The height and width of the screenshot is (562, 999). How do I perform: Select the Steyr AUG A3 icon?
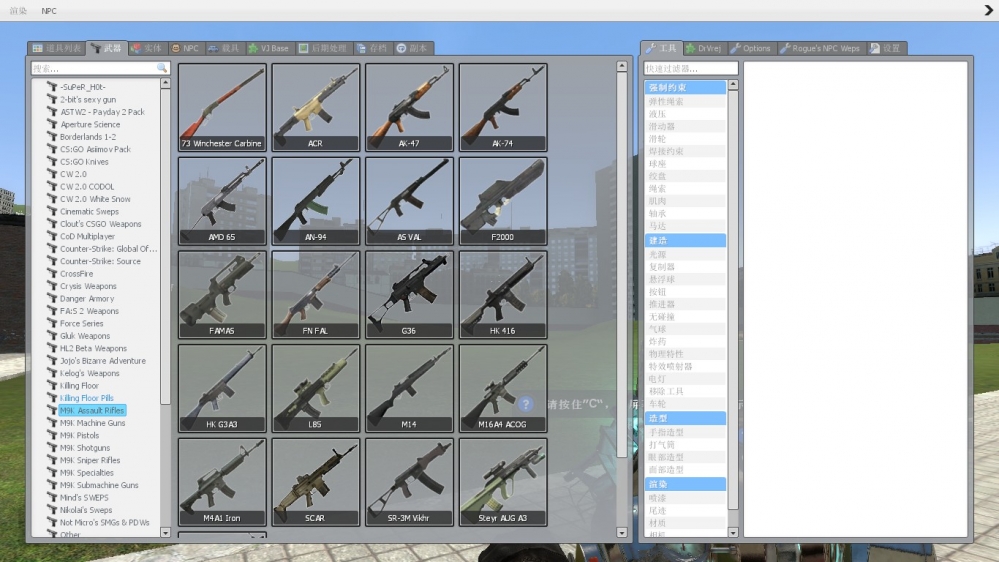point(503,482)
